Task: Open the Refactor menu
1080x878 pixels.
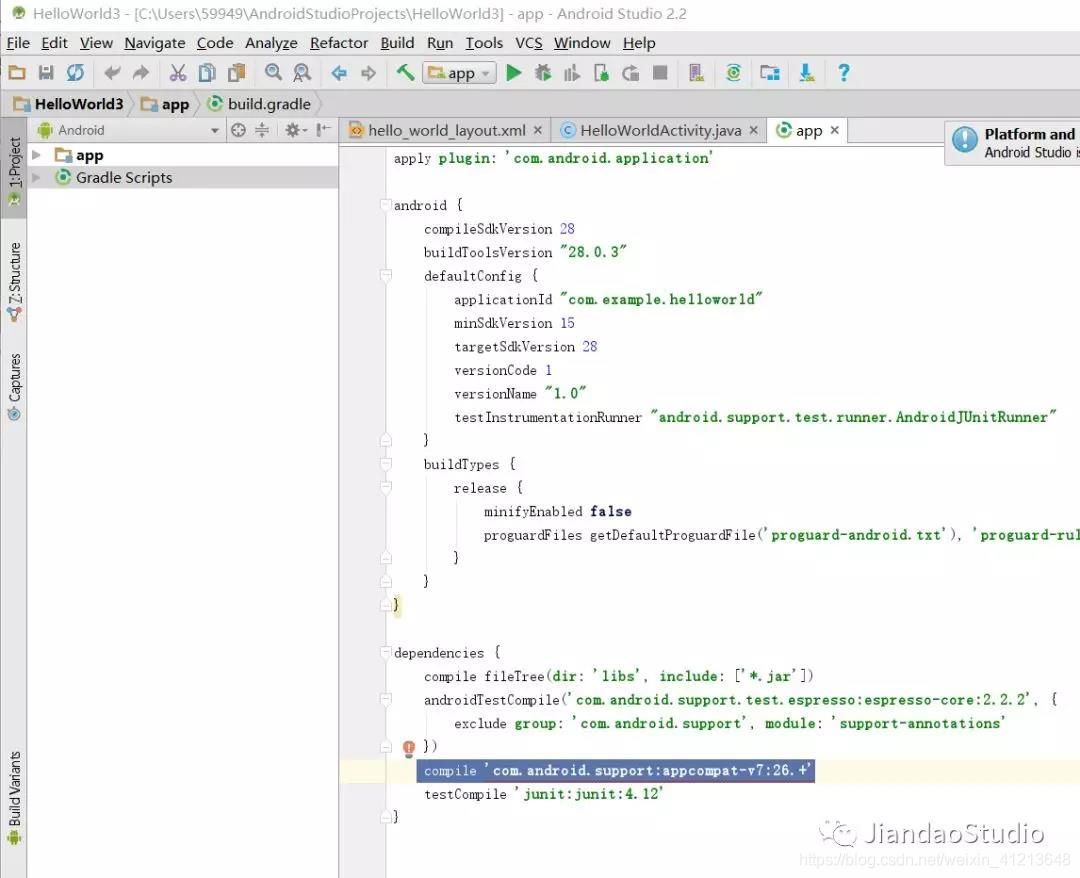Action: click(339, 43)
